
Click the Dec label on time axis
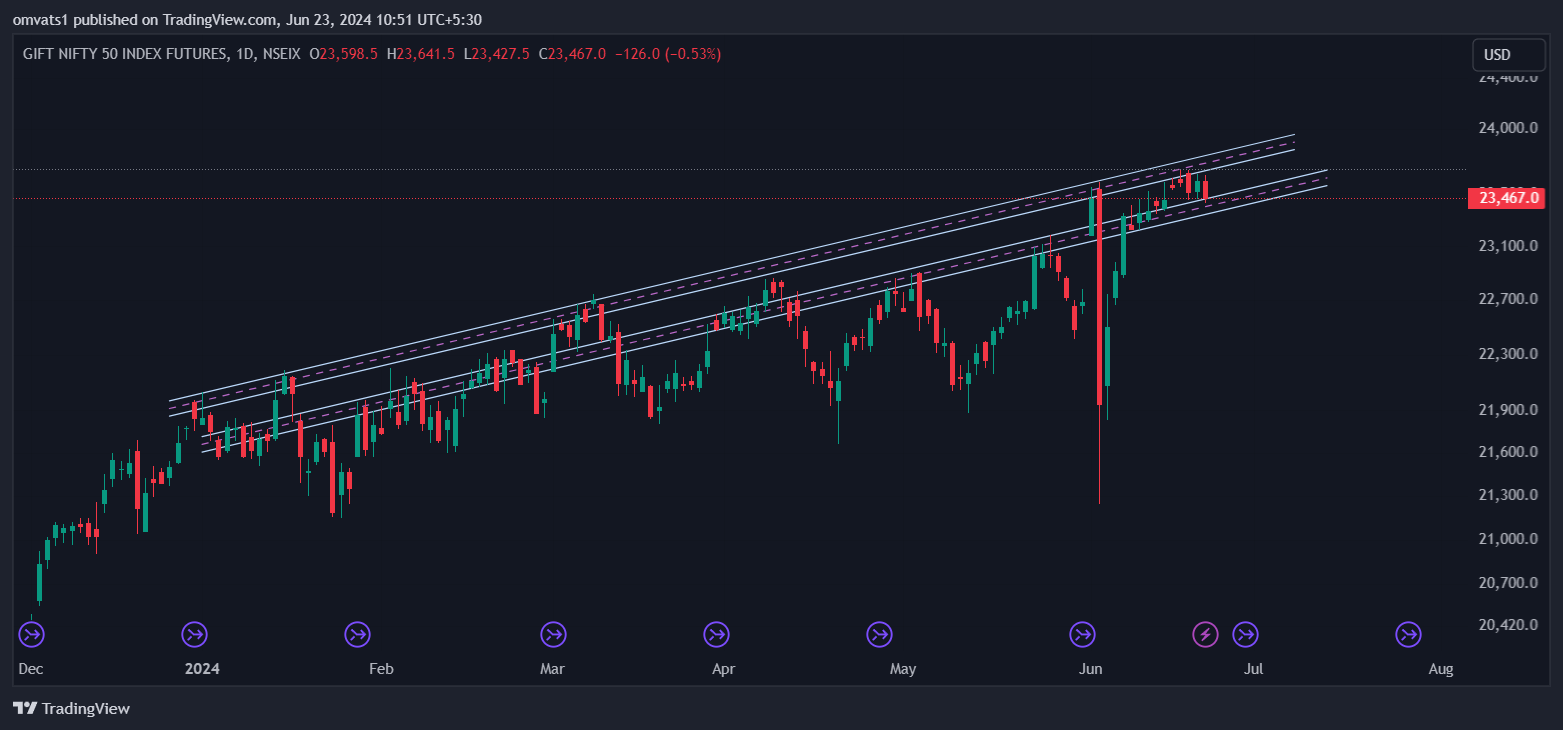[31, 668]
